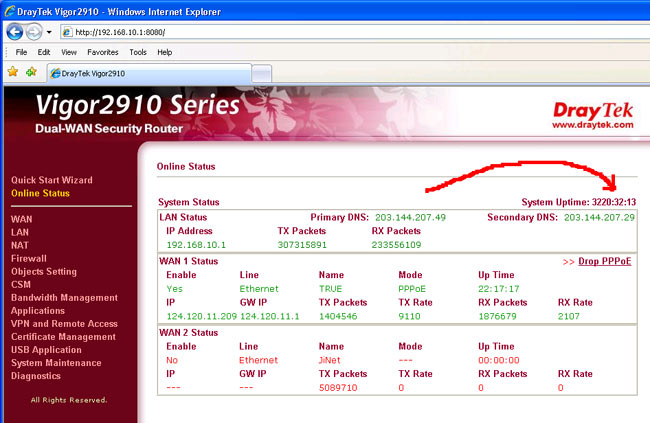650x423 pixels.
Task: Click the browser Forward arrow button
Action: (x=34, y=32)
